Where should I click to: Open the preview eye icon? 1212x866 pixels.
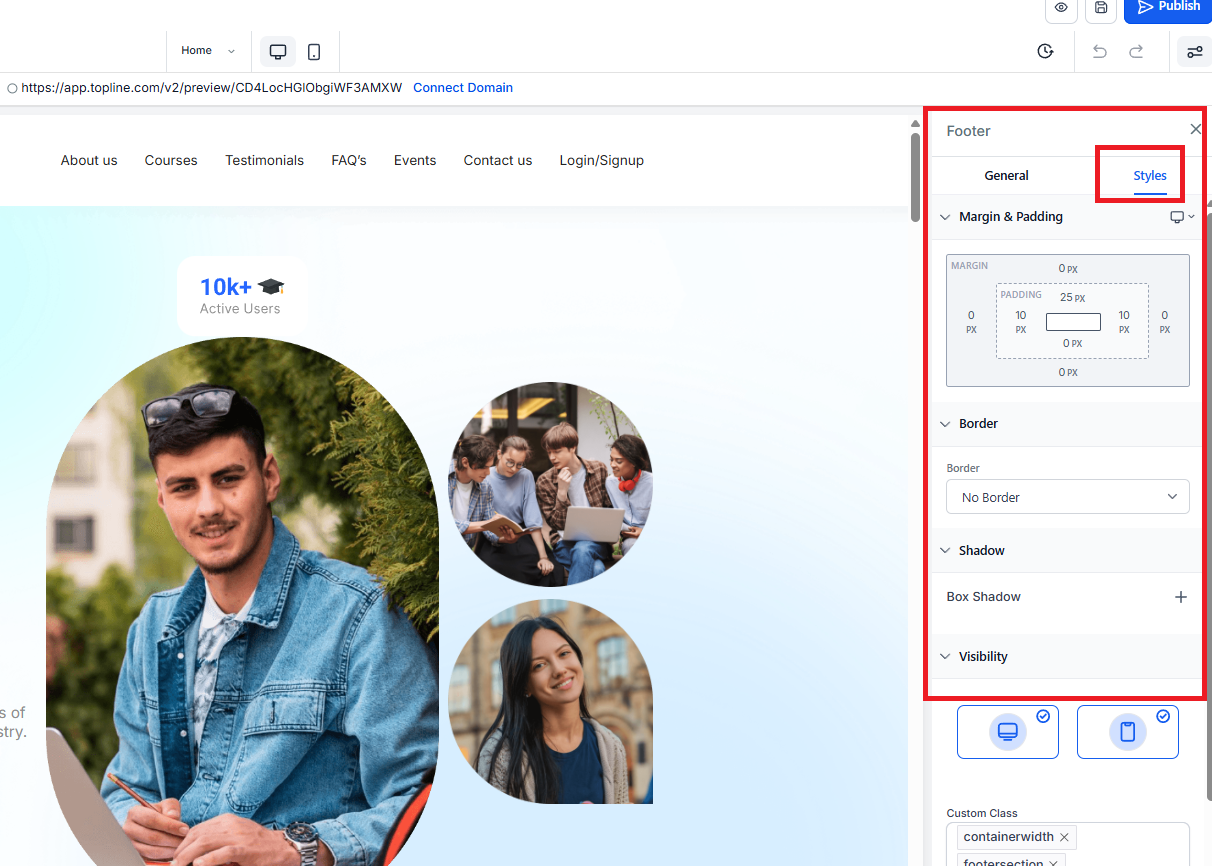point(1061,8)
